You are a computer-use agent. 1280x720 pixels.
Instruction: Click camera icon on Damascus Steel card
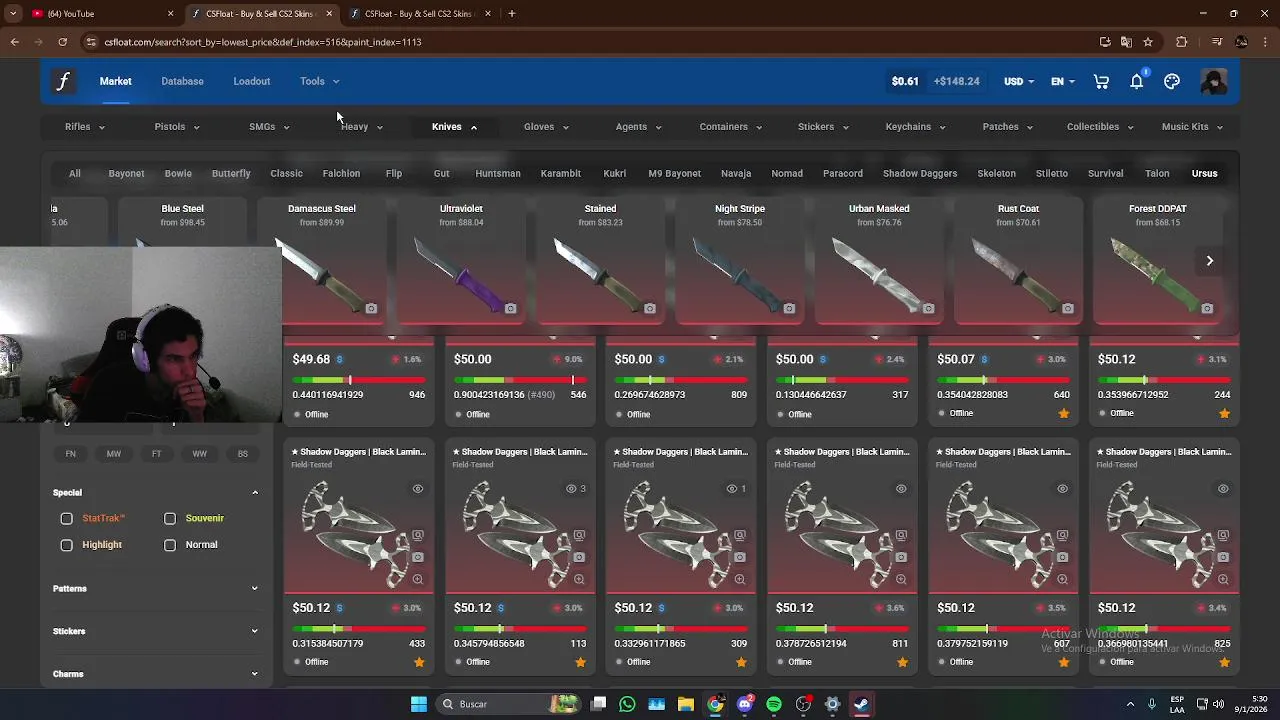pyautogui.click(x=371, y=309)
